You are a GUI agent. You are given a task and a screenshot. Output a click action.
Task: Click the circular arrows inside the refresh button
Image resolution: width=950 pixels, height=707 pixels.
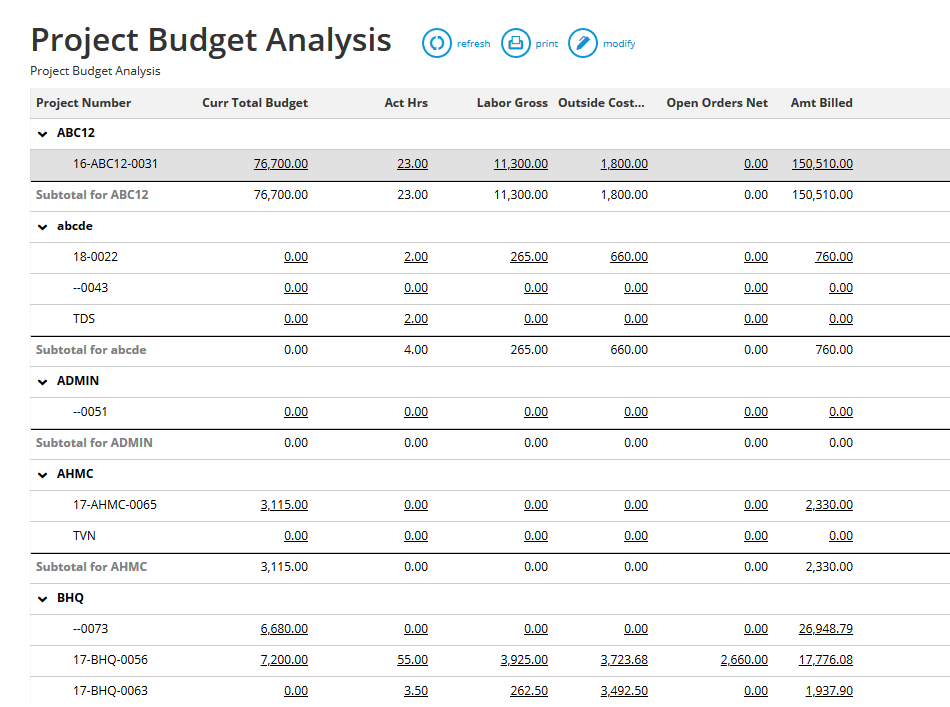pyautogui.click(x=437, y=43)
